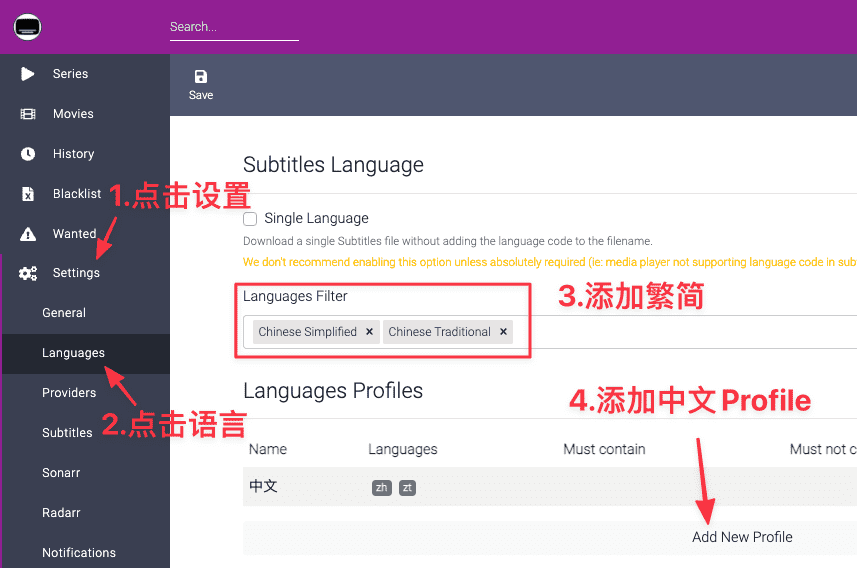857x568 pixels.
Task: Open Subtitles settings
Action: (67, 432)
